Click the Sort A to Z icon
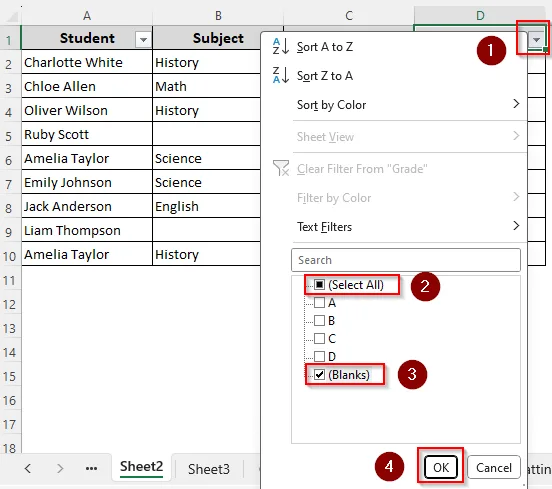 (281, 46)
